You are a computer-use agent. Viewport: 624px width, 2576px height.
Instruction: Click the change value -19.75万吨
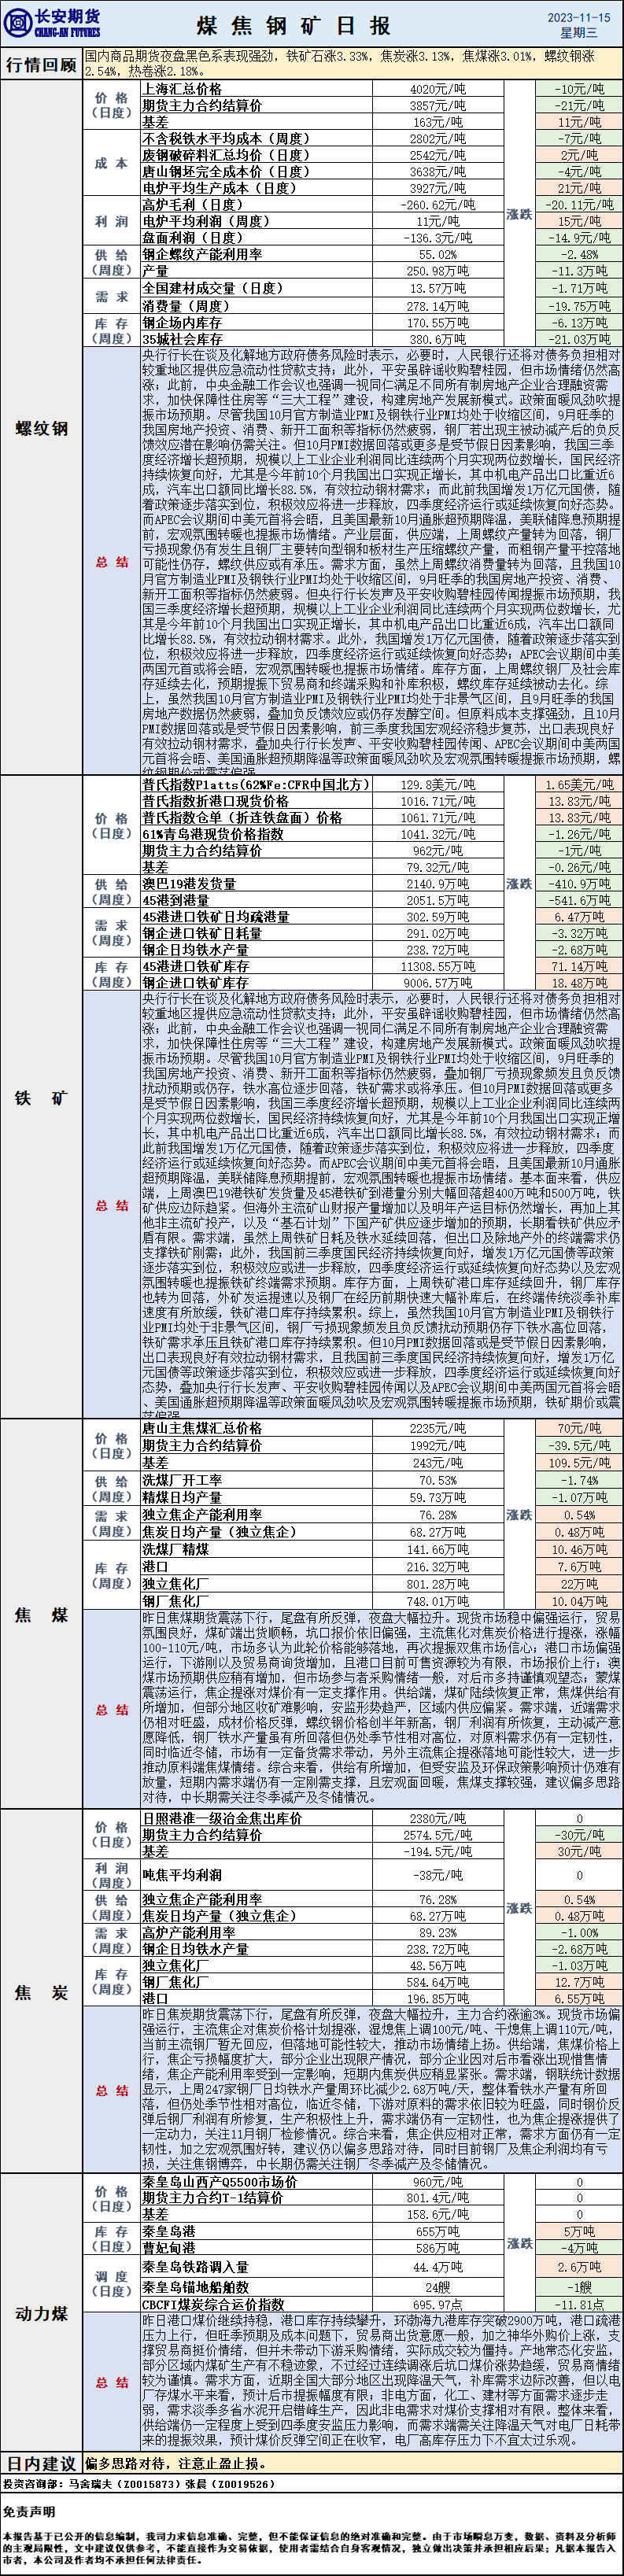tap(580, 306)
